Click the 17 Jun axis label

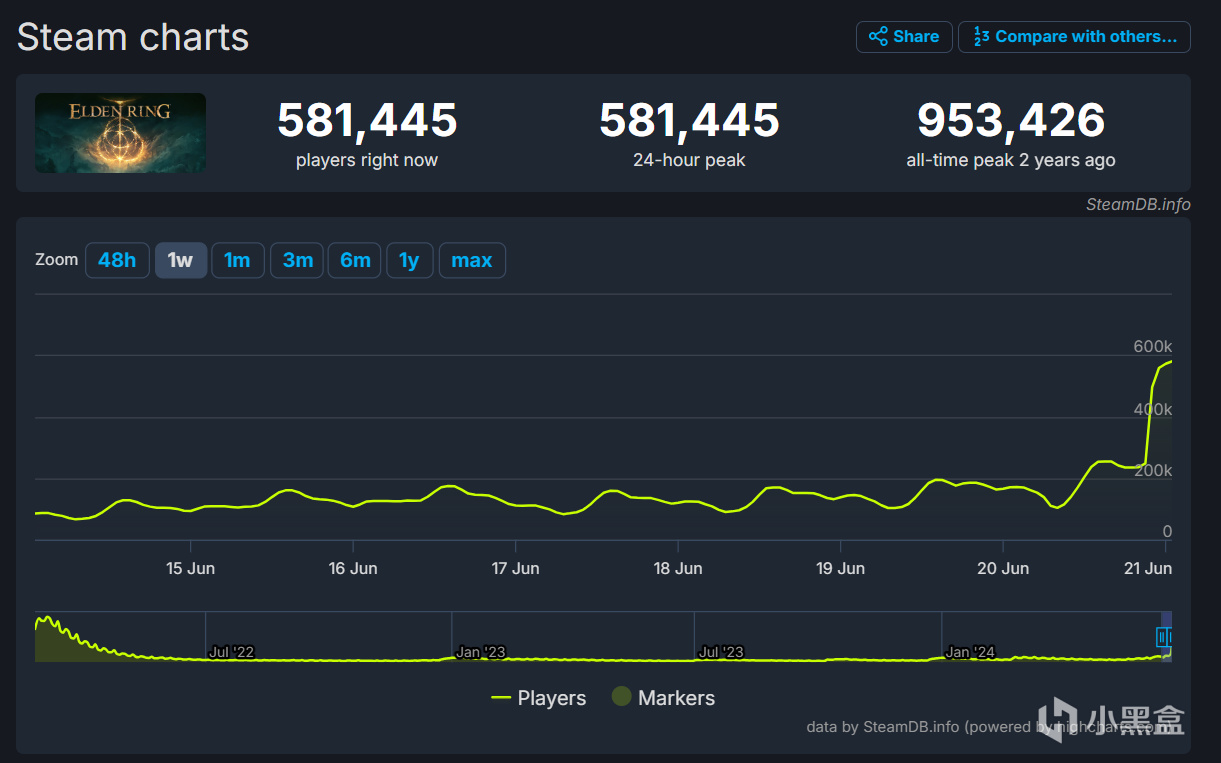click(515, 568)
